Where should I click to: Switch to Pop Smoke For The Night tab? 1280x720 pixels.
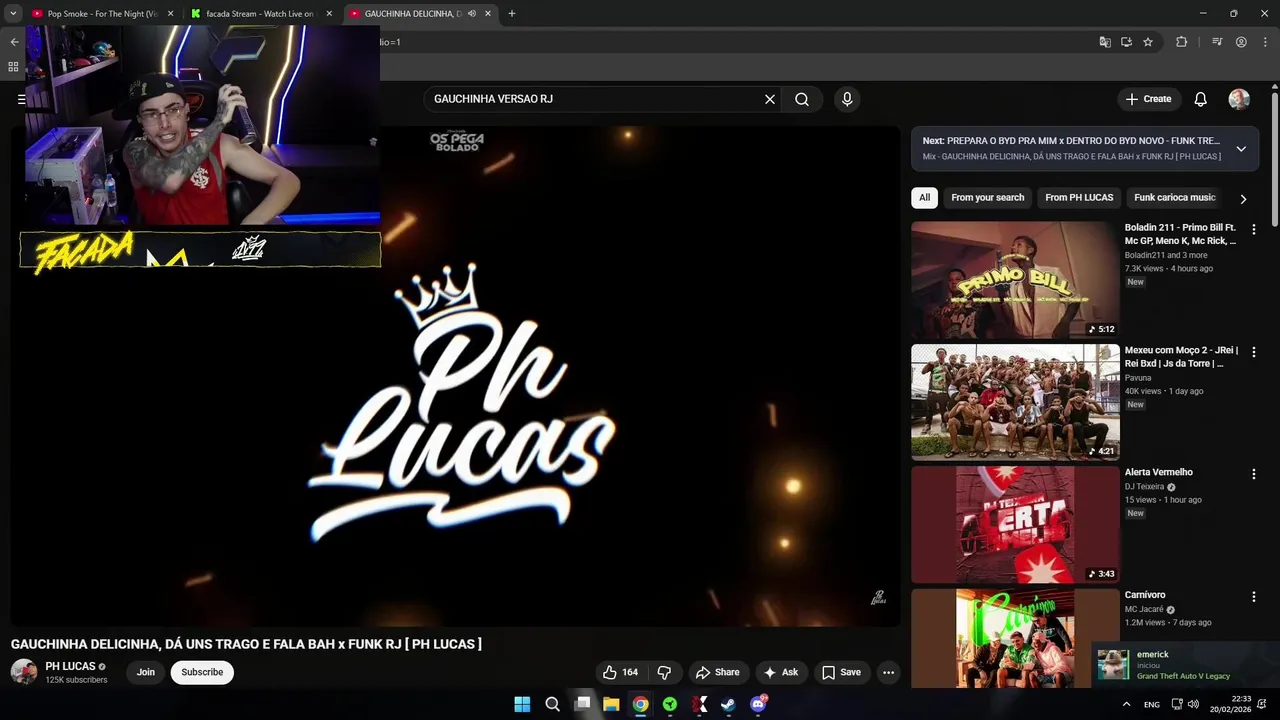point(103,14)
